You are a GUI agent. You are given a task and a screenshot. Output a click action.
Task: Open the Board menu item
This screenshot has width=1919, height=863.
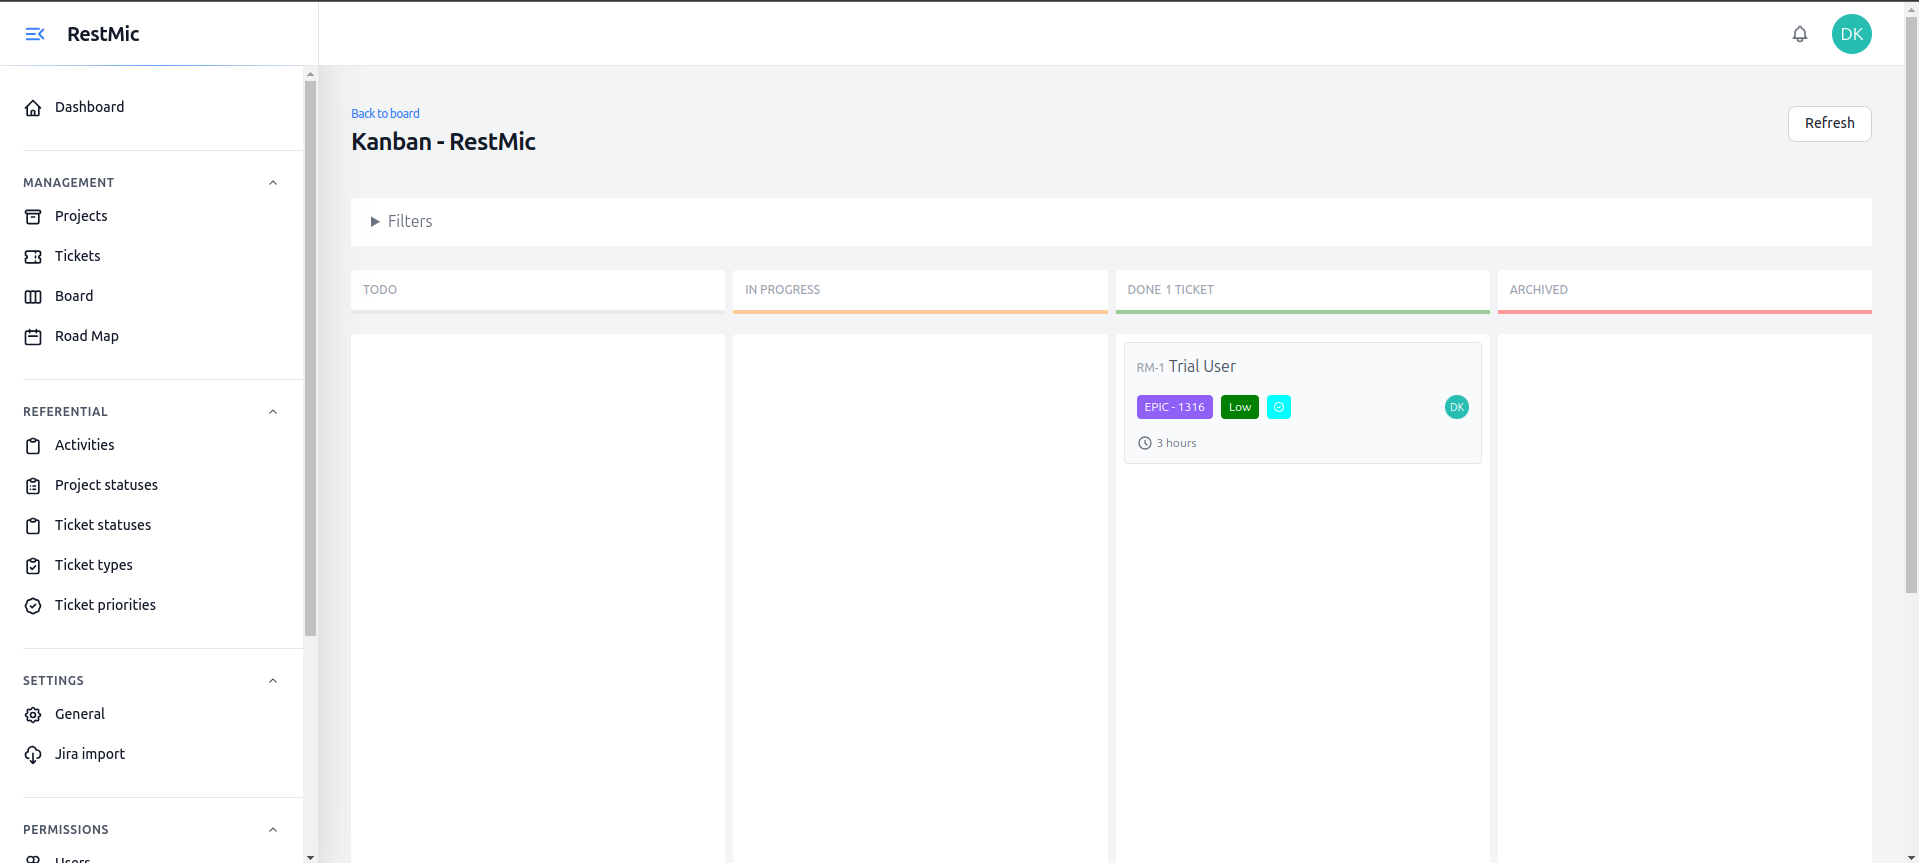pos(74,296)
